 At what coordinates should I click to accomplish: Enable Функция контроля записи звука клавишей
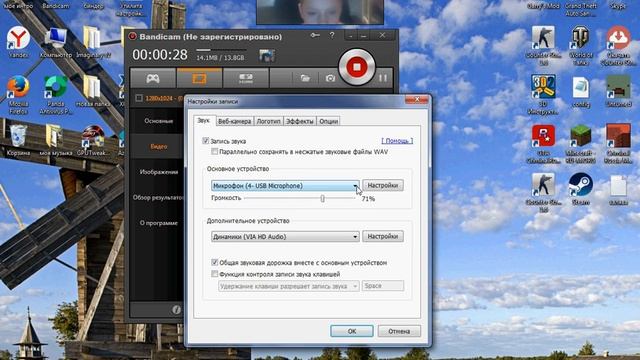coord(214,274)
